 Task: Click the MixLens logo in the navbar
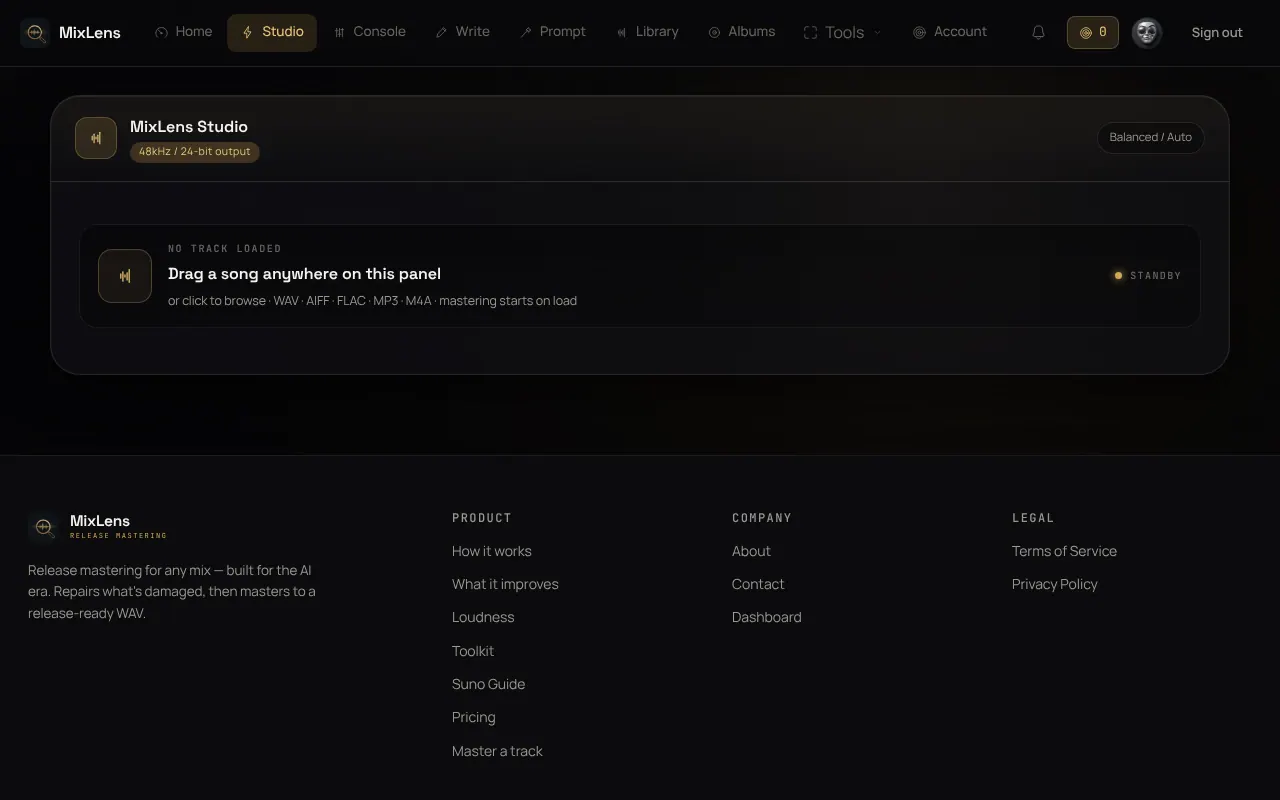(71, 33)
